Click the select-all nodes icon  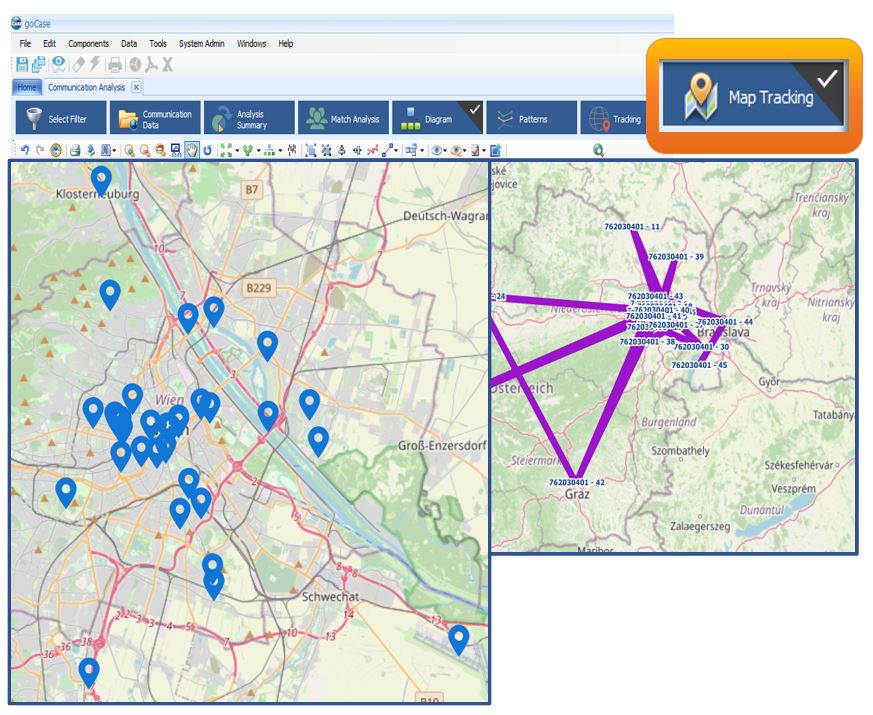(311, 150)
